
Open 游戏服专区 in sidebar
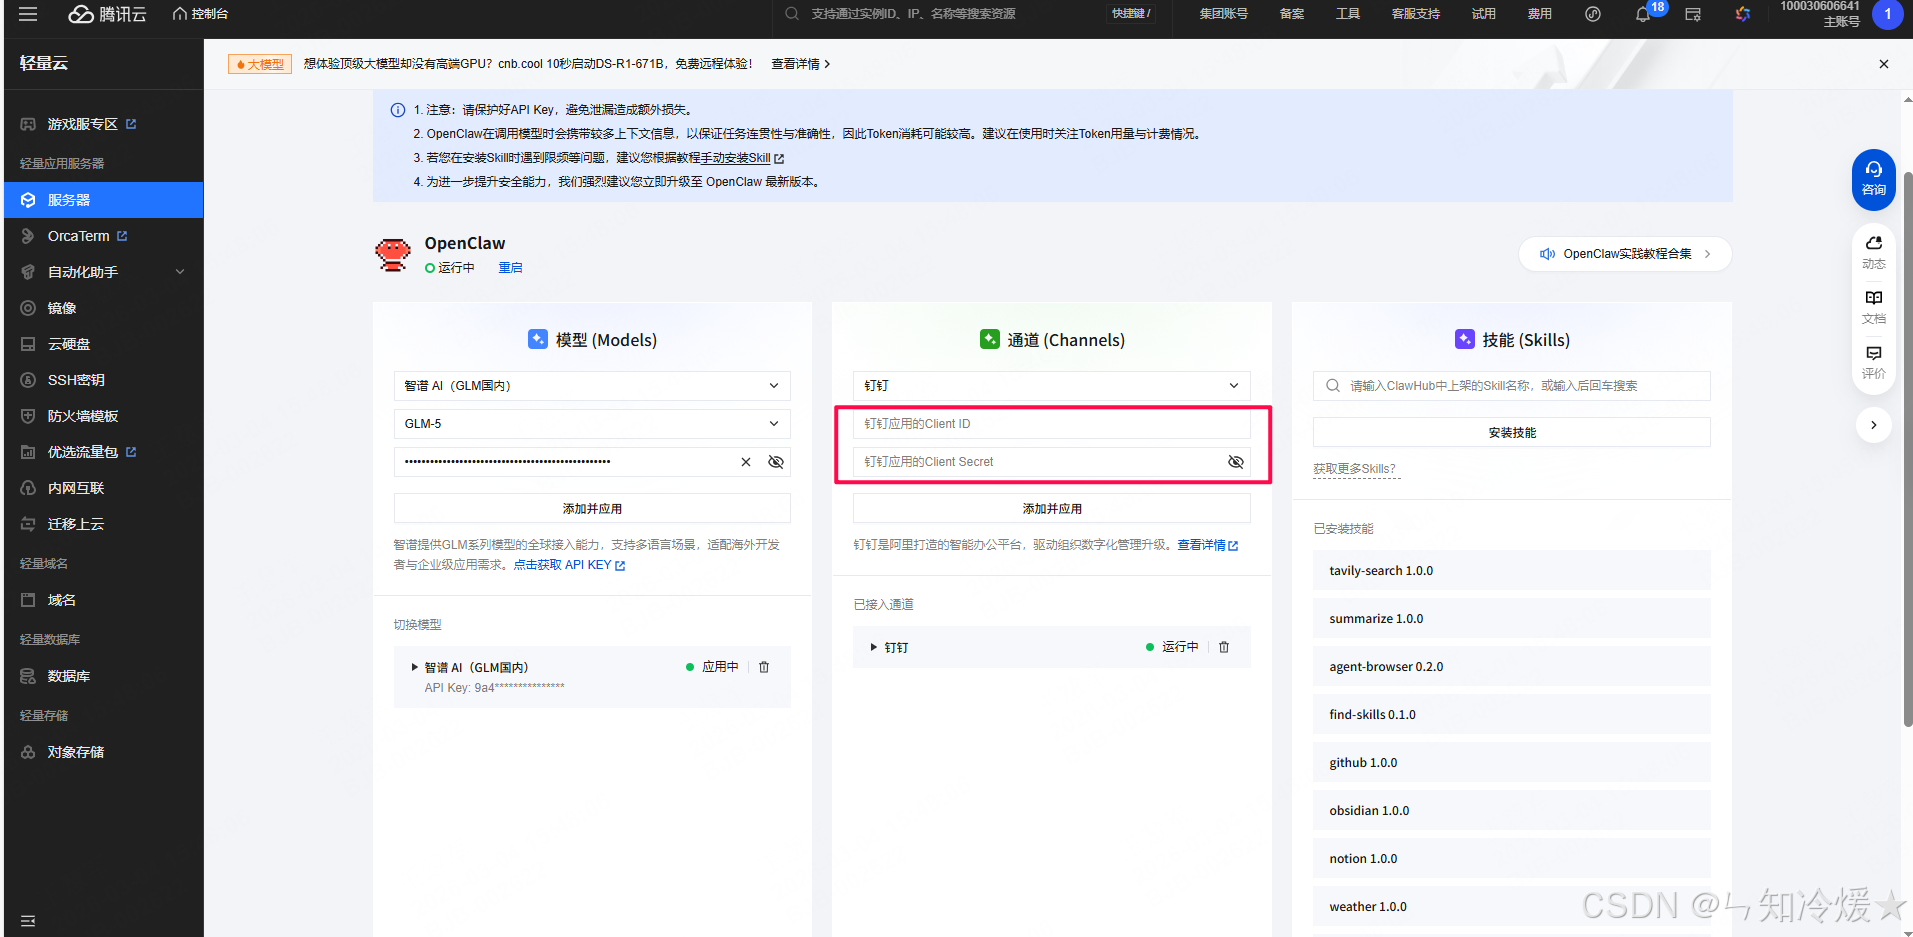[83, 124]
